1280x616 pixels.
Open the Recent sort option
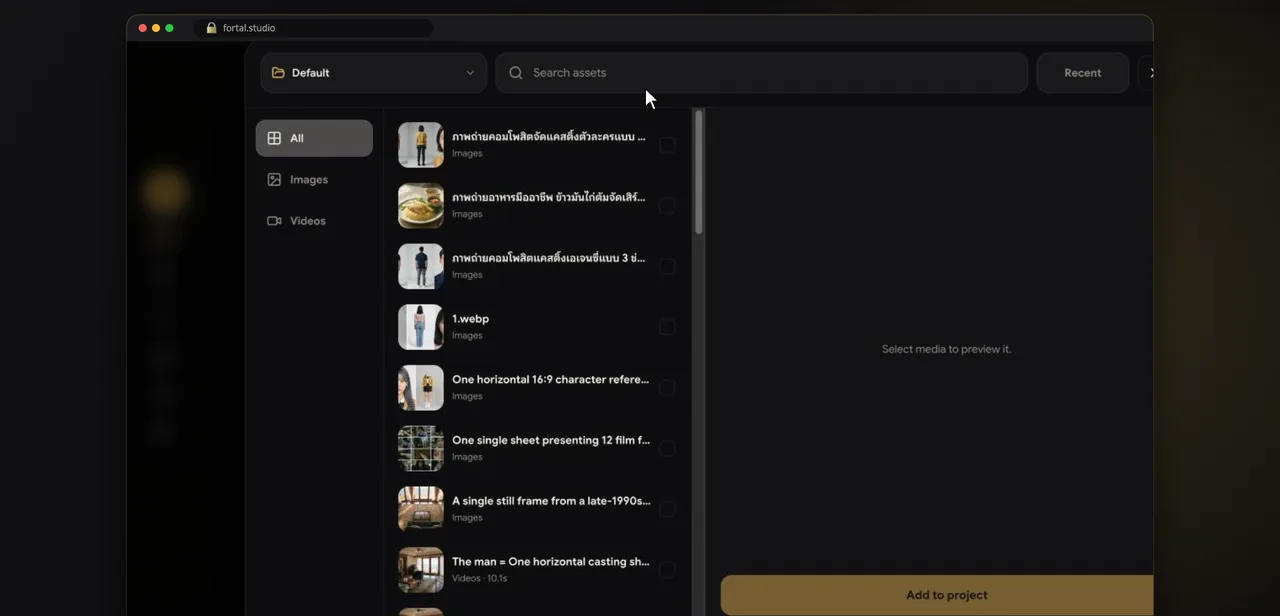pyautogui.click(x=1083, y=73)
